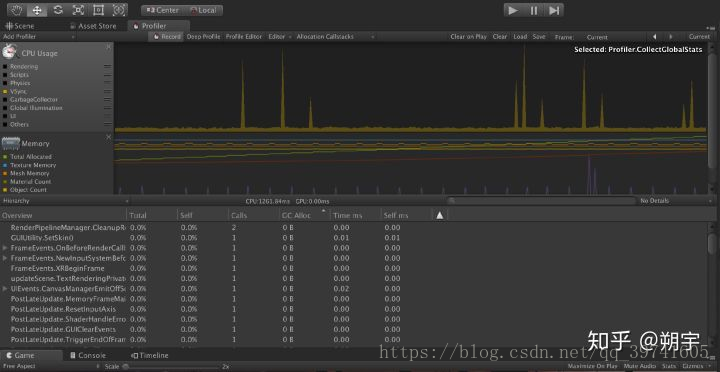Sort by Overview column header

[x=63, y=215]
